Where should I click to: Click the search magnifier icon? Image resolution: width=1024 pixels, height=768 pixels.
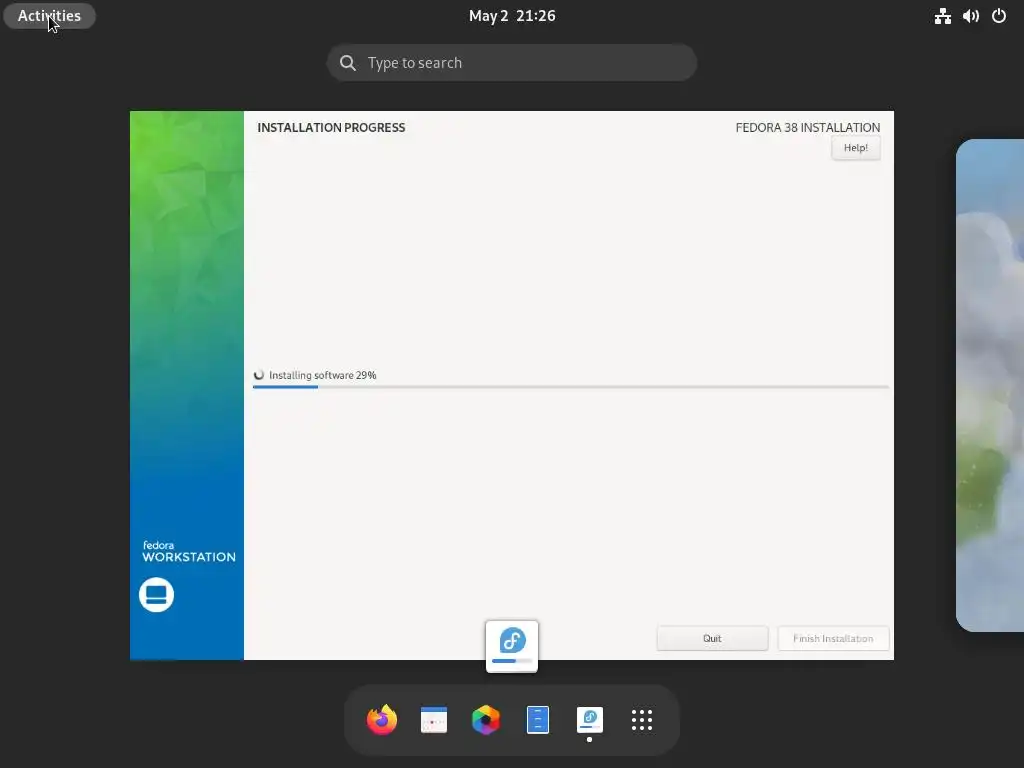(x=348, y=63)
